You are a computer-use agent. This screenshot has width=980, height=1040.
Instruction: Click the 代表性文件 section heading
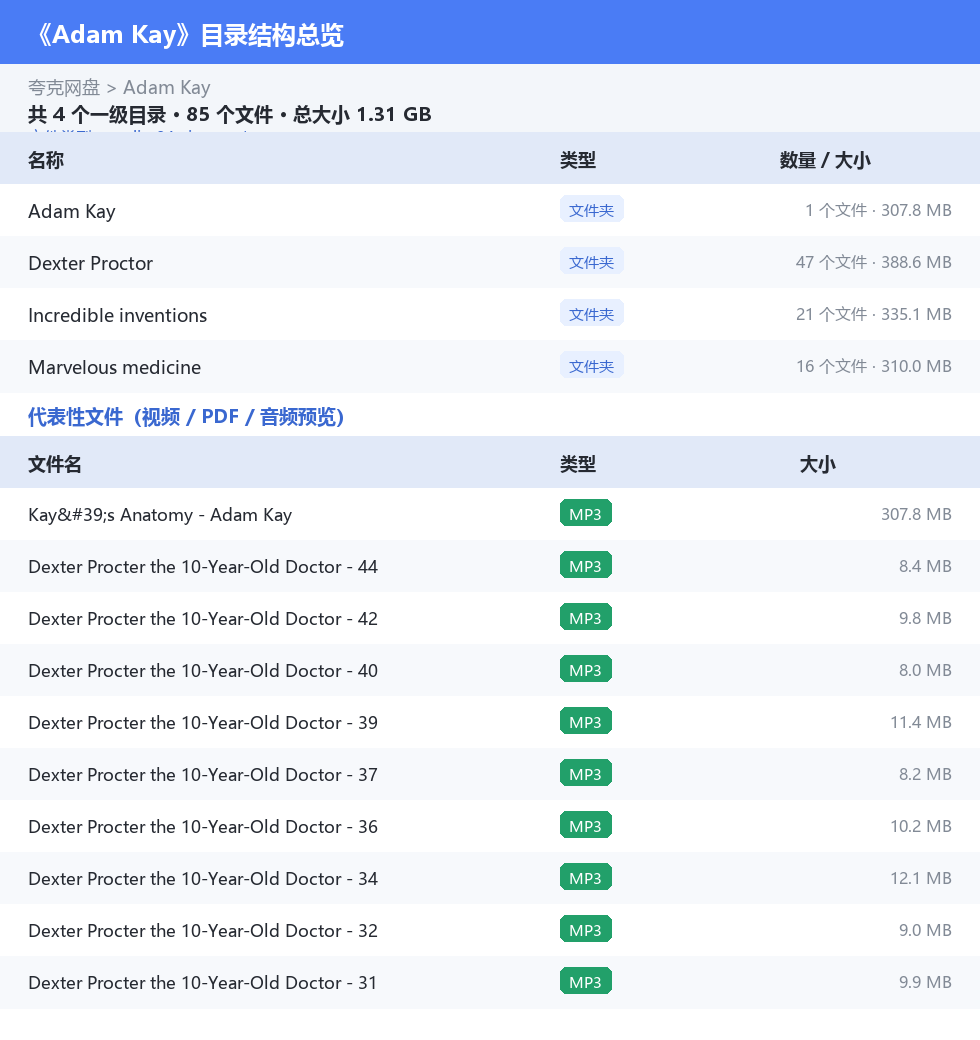click(186, 417)
